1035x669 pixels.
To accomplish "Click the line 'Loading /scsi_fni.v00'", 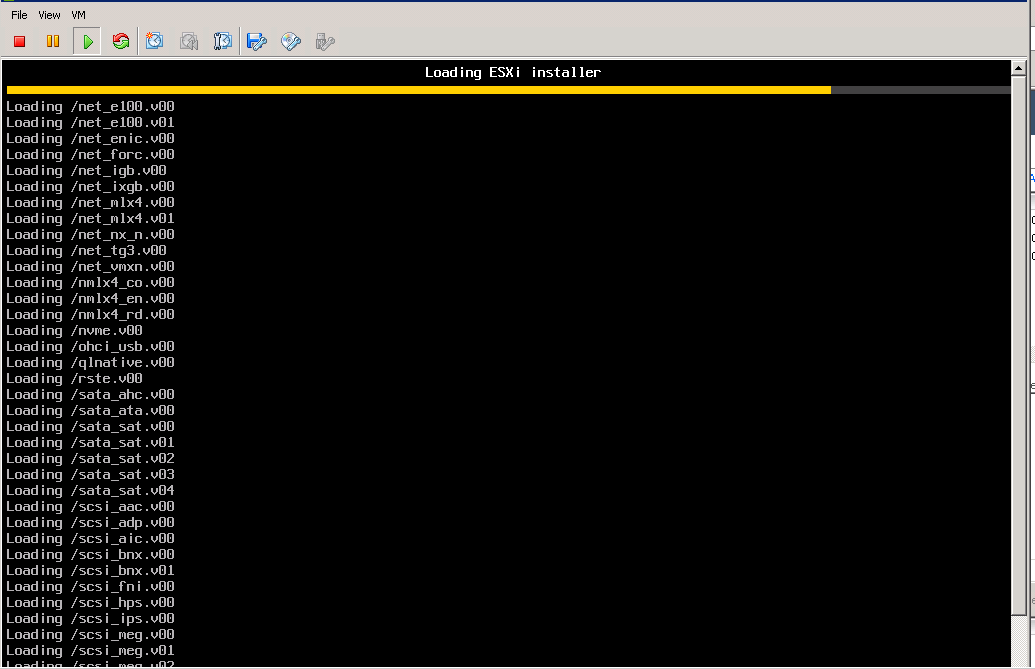I will 90,587.
